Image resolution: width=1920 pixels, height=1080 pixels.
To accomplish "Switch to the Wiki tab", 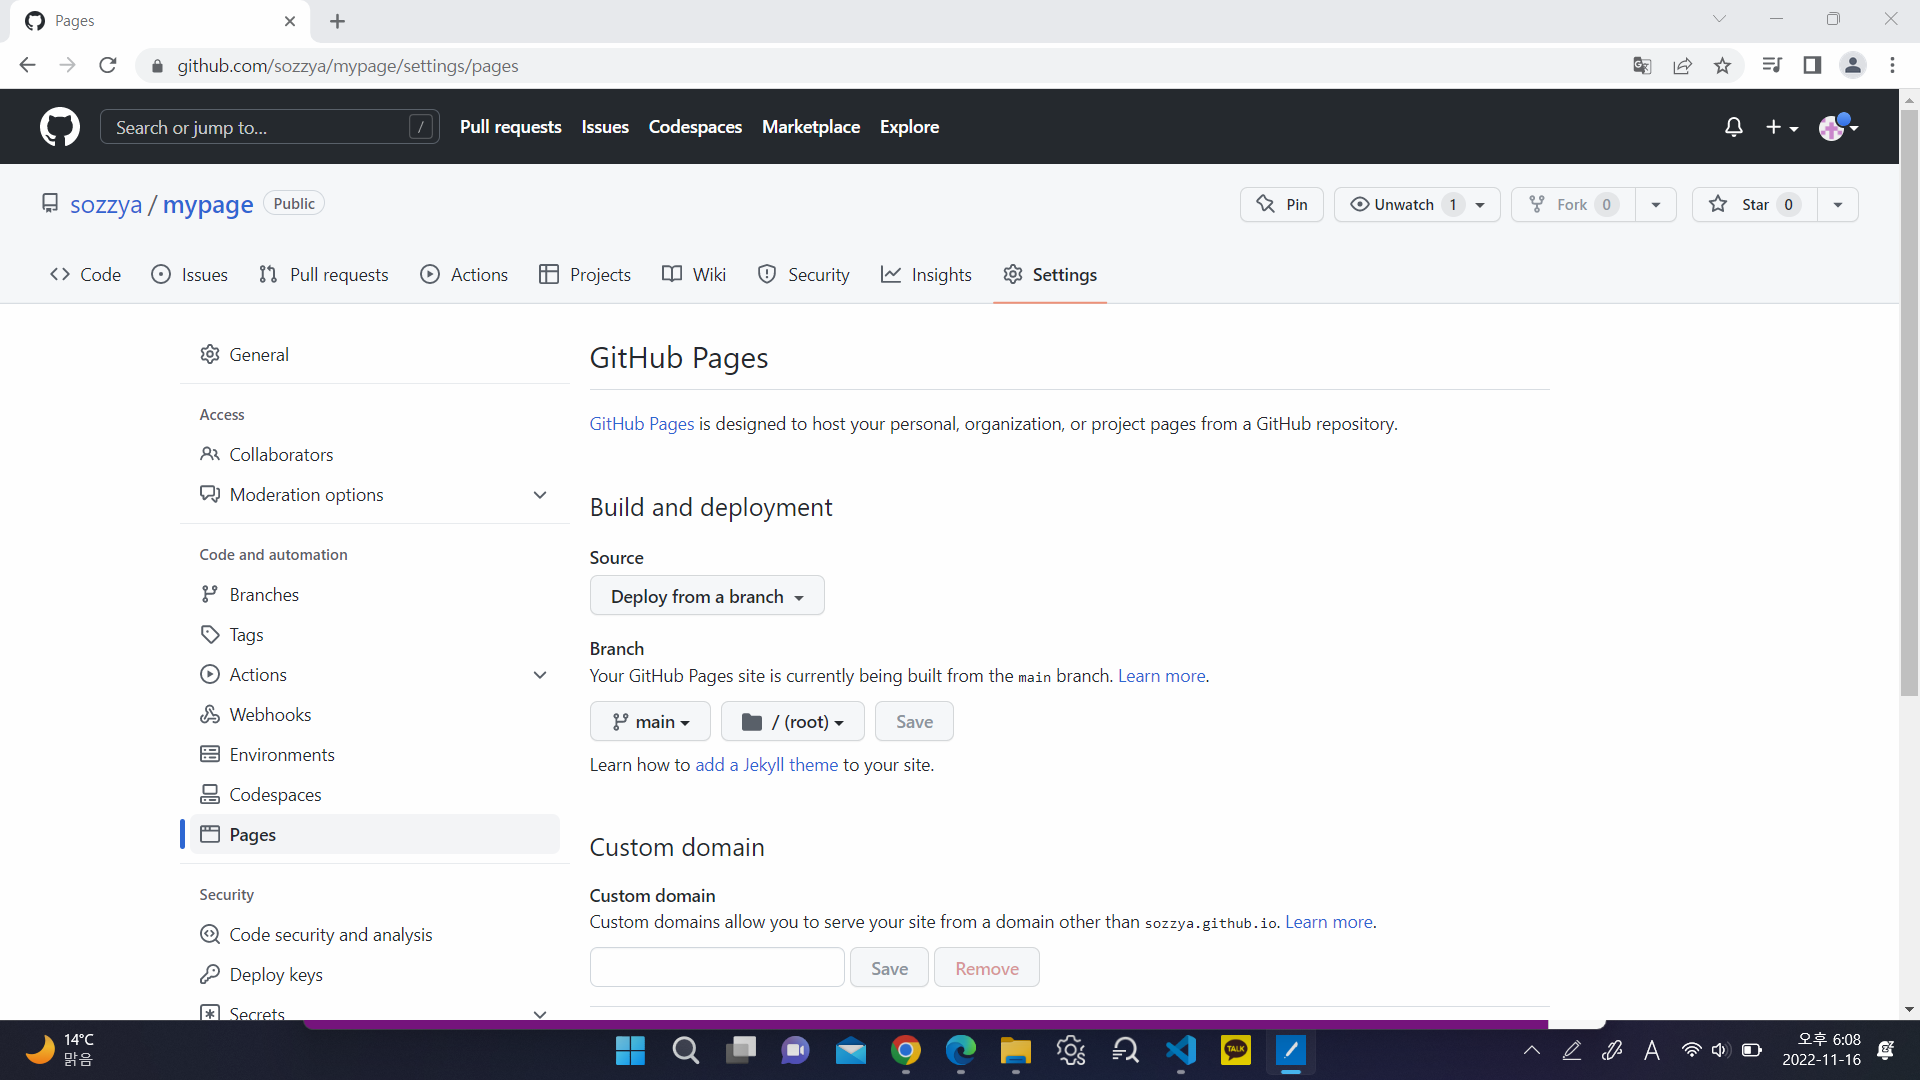I will (694, 275).
